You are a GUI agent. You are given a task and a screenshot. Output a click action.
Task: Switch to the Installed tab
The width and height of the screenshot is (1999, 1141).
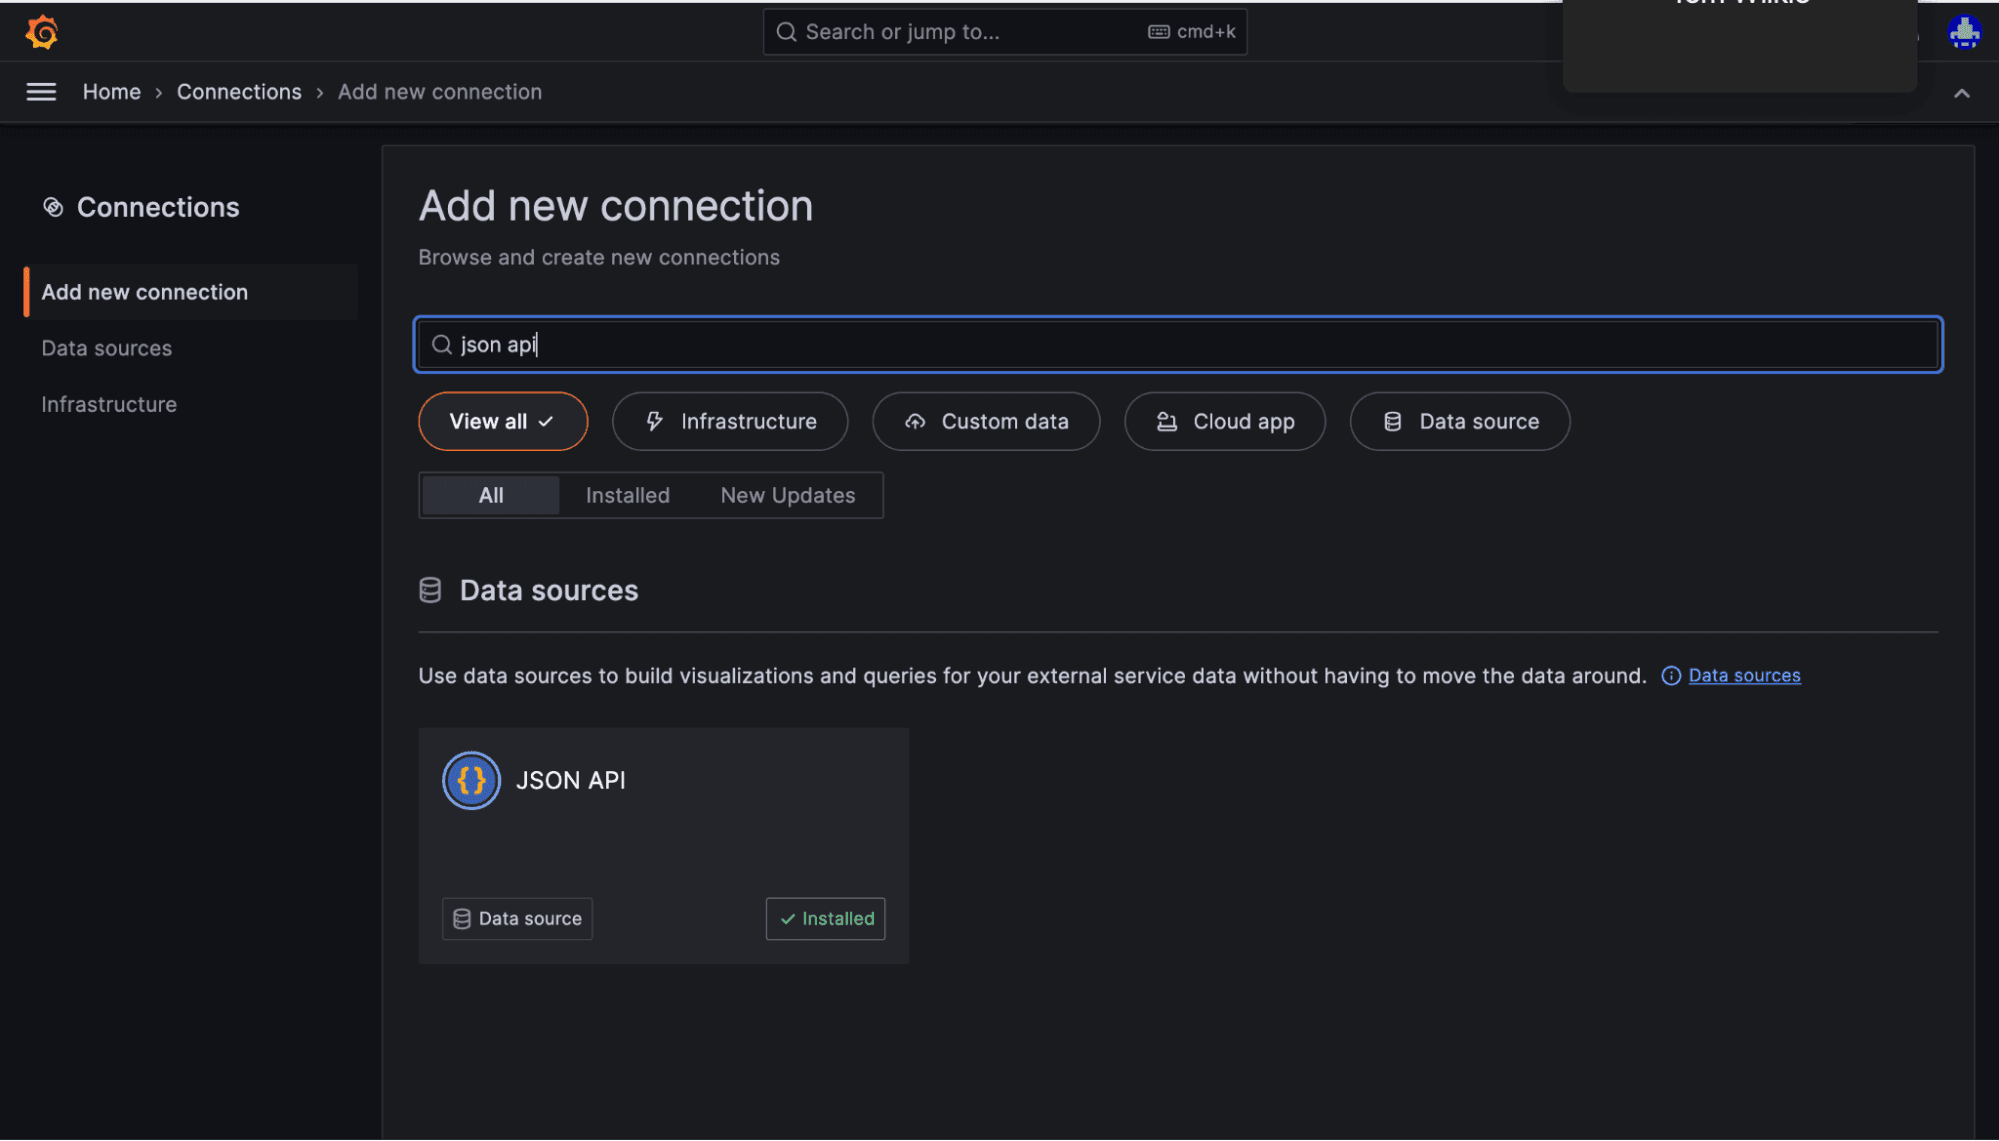click(x=627, y=495)
